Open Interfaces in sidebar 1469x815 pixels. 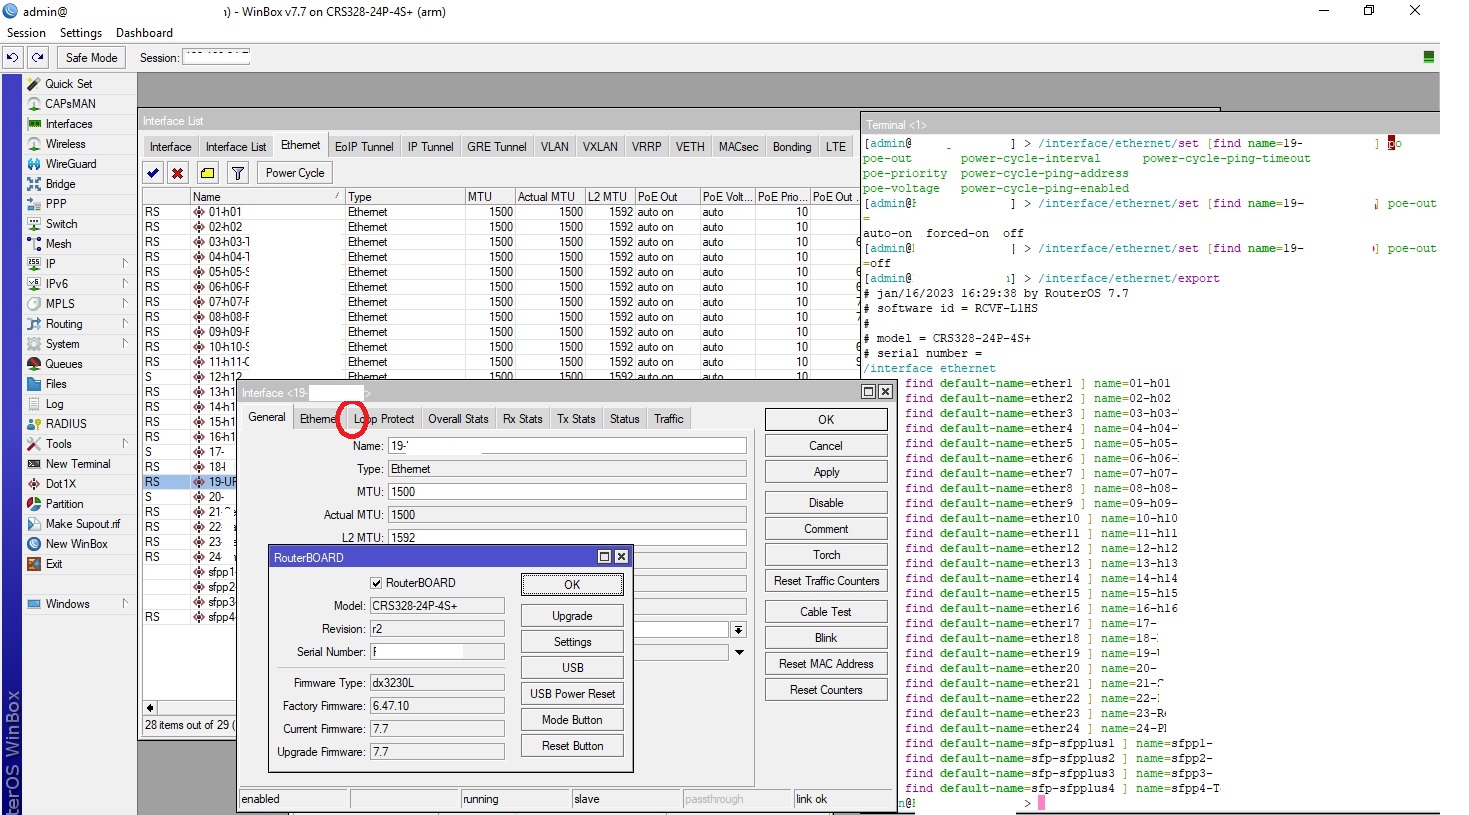pyautogui.click(x=69, y=124)
